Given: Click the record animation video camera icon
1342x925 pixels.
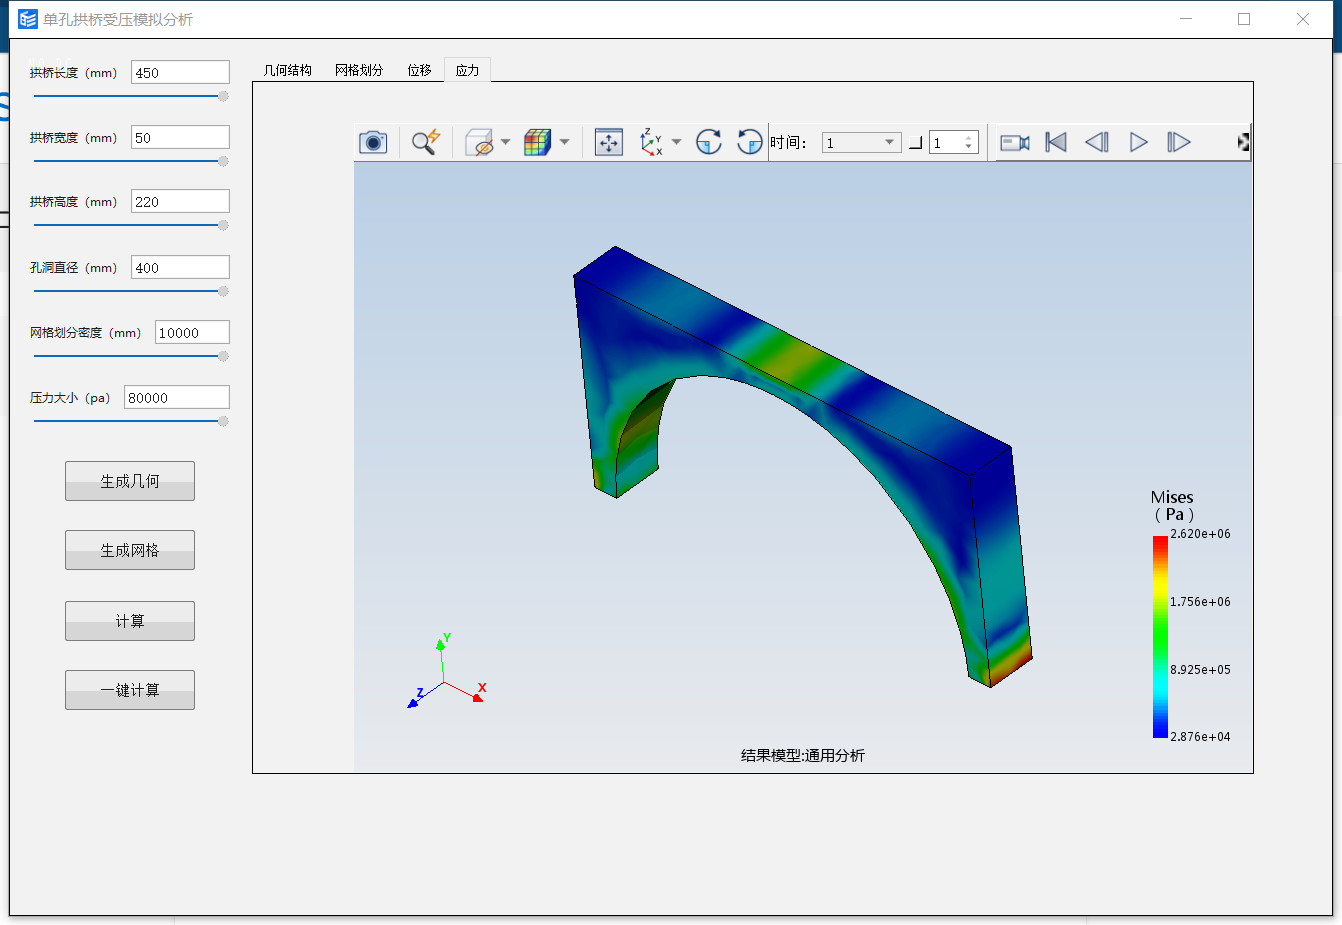Looking at the screenshot, I should click(1015, 143).
